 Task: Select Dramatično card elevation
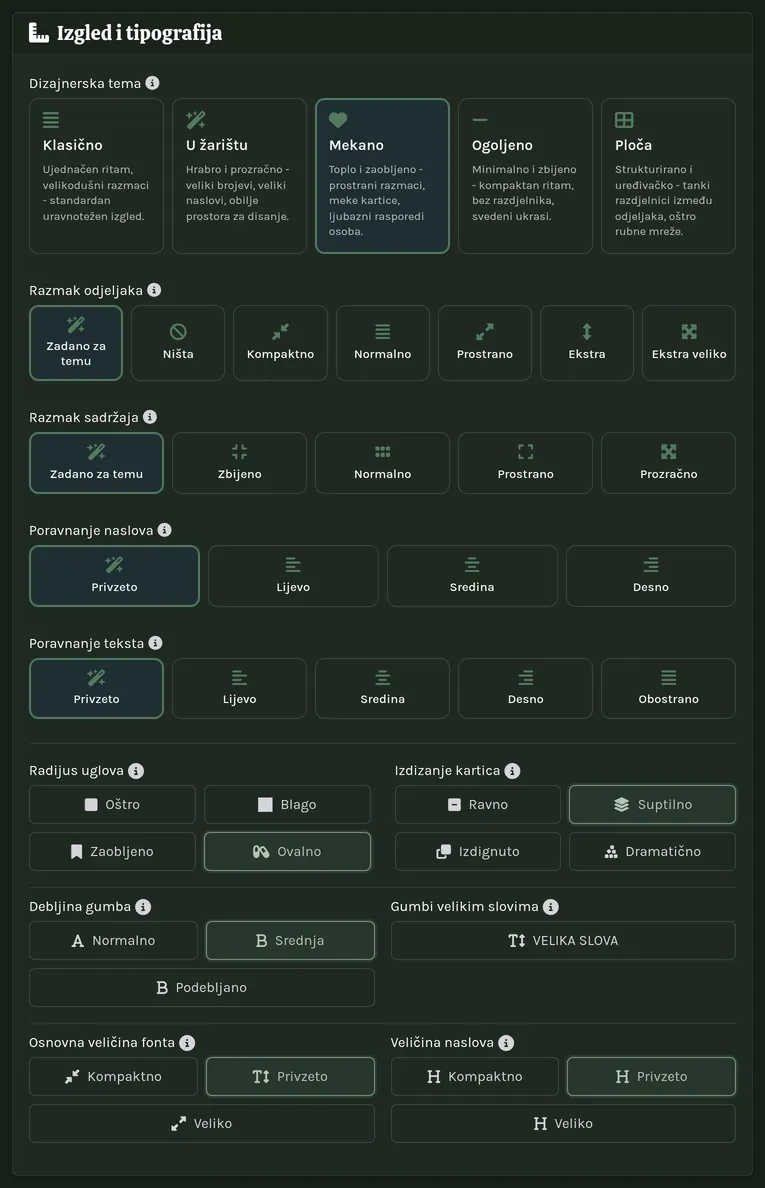[x=652, y=852]
